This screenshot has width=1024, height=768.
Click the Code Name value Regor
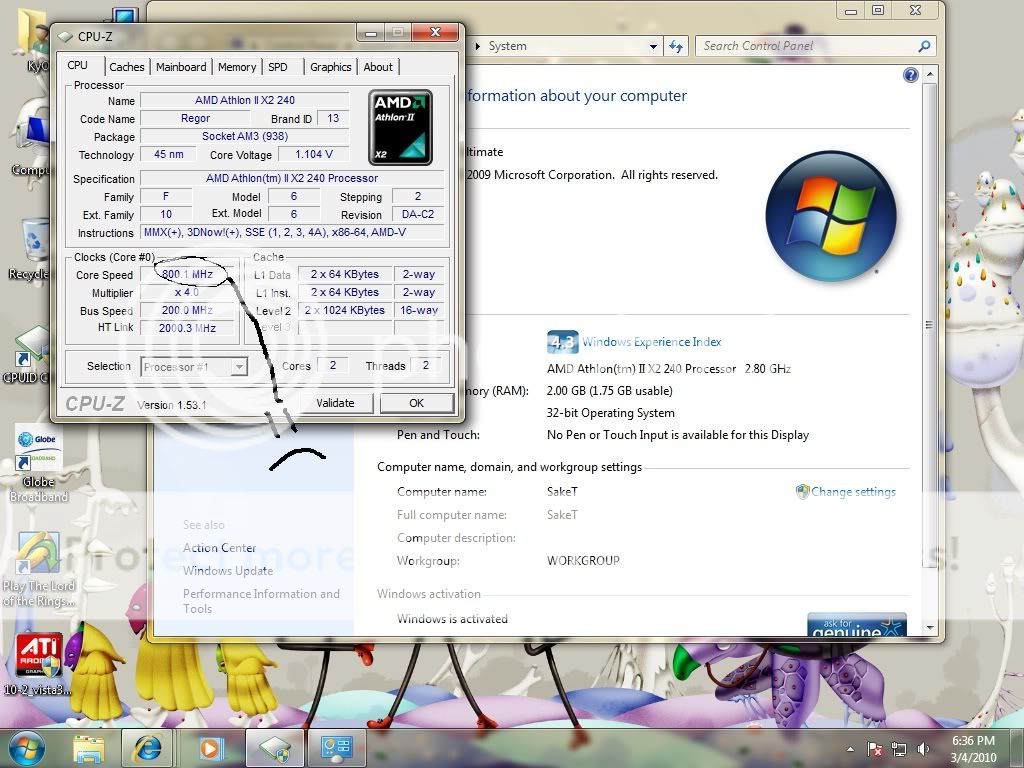click(195, 118)
